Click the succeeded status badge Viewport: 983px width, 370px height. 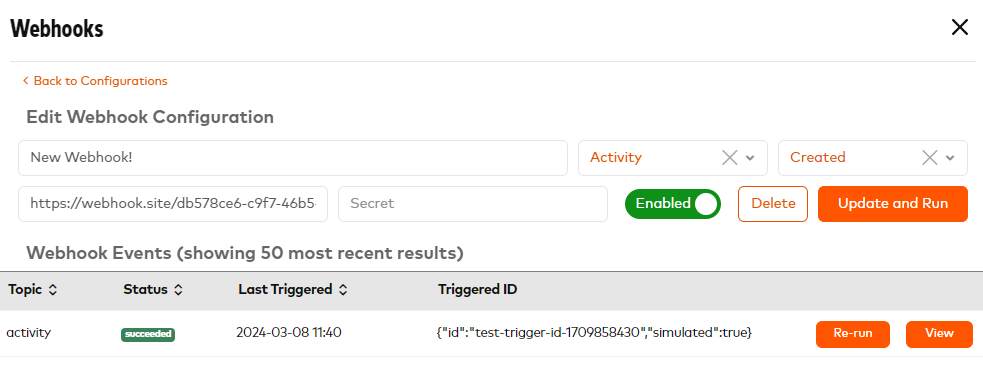click(x=148, y=334)
